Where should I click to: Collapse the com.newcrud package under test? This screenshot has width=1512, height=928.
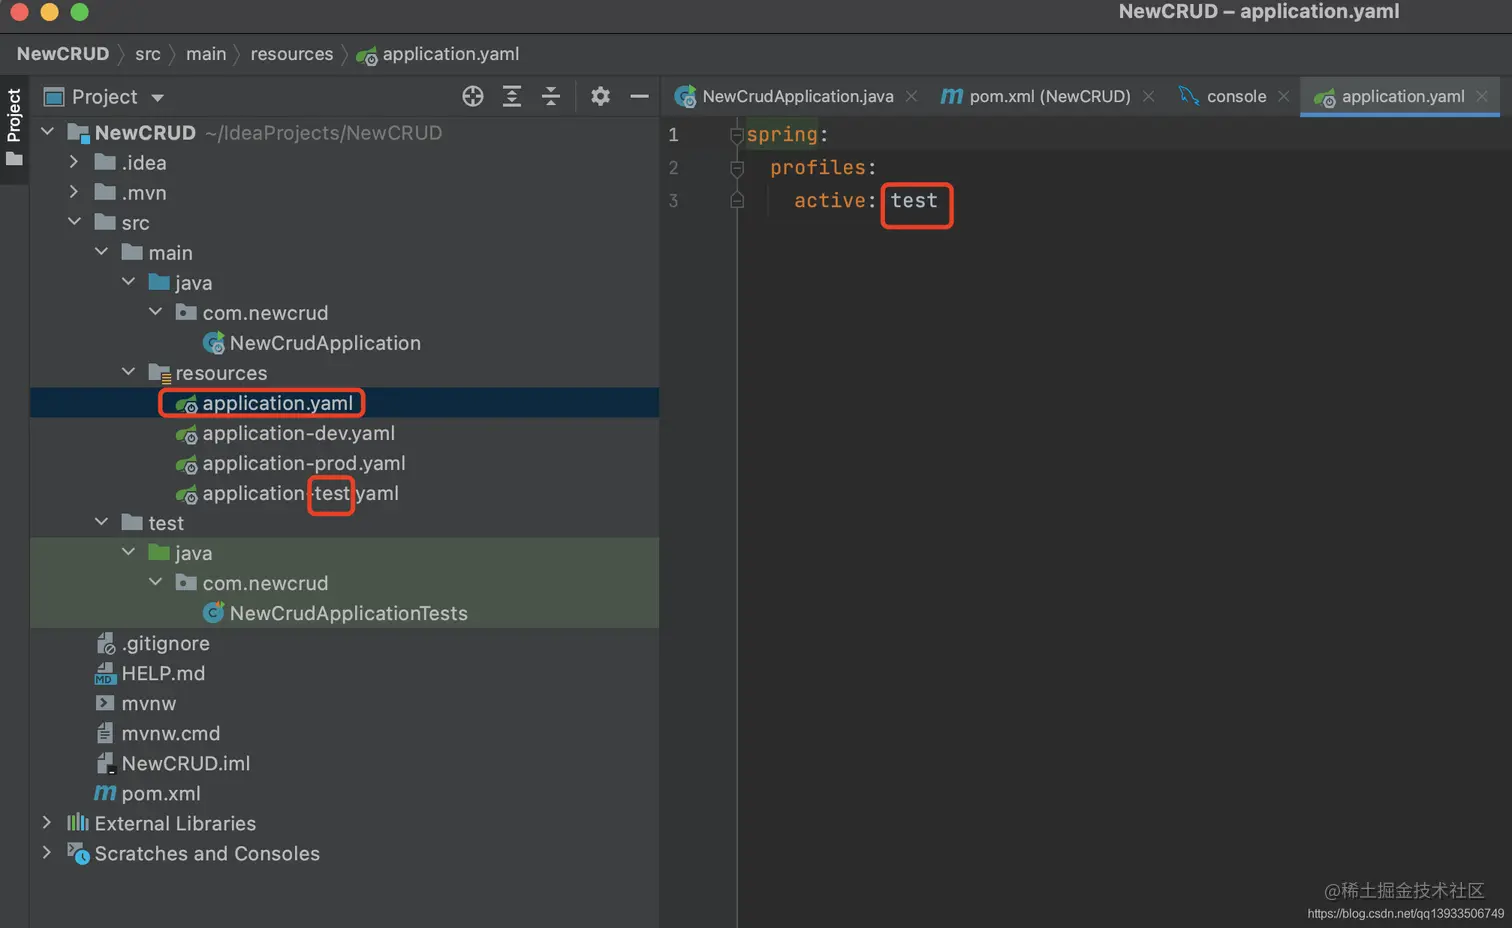pos(155,582)
